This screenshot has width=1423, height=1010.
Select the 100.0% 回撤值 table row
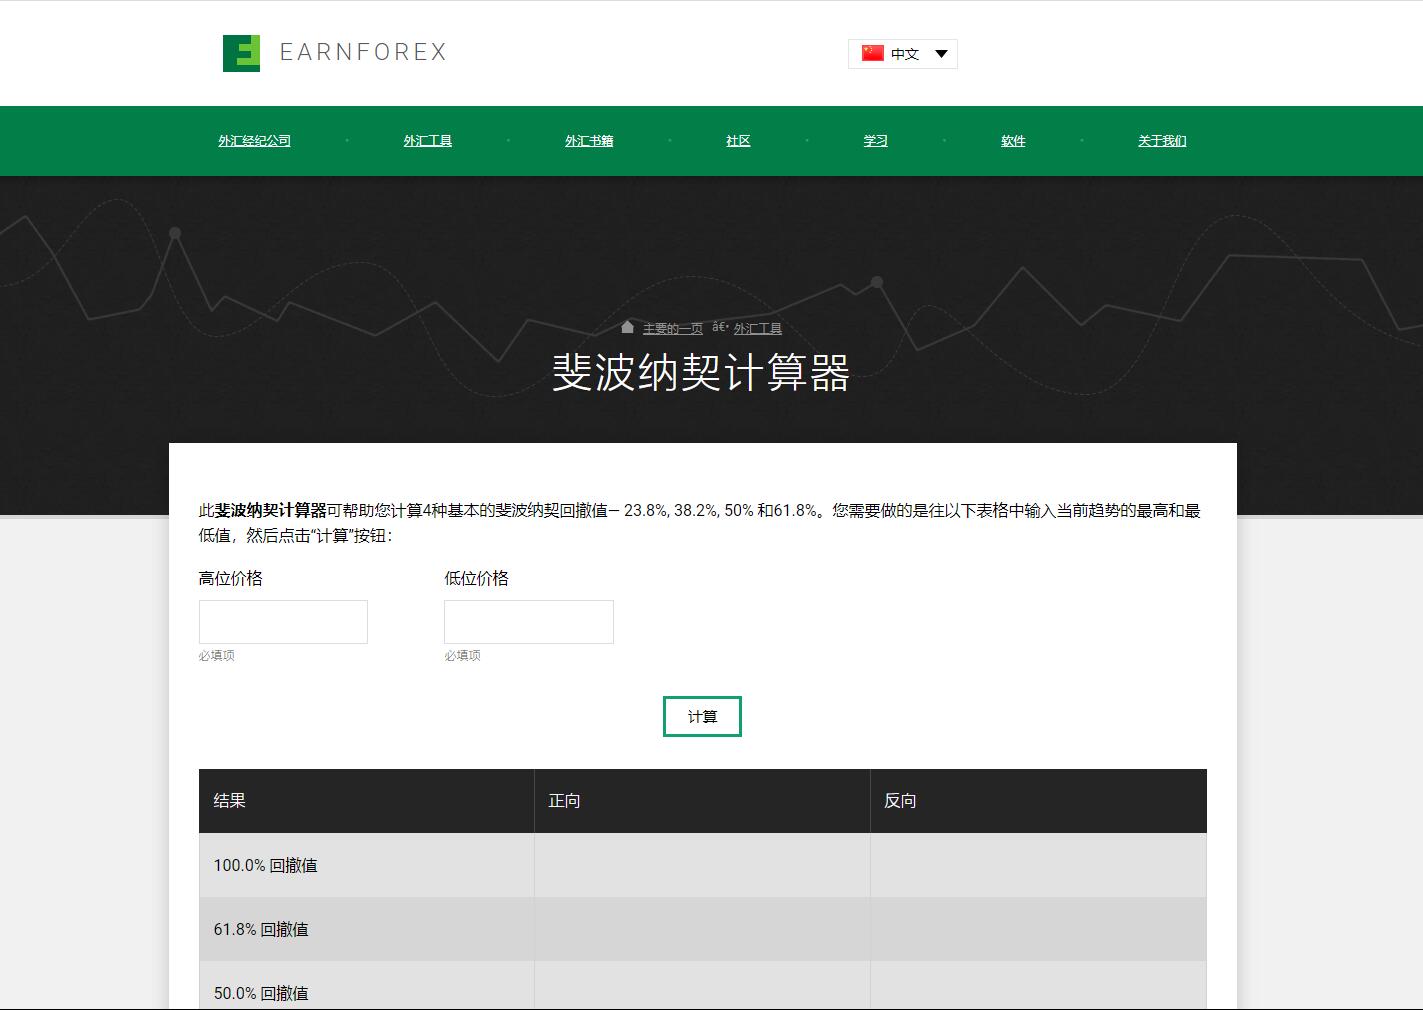coord(266,865)
